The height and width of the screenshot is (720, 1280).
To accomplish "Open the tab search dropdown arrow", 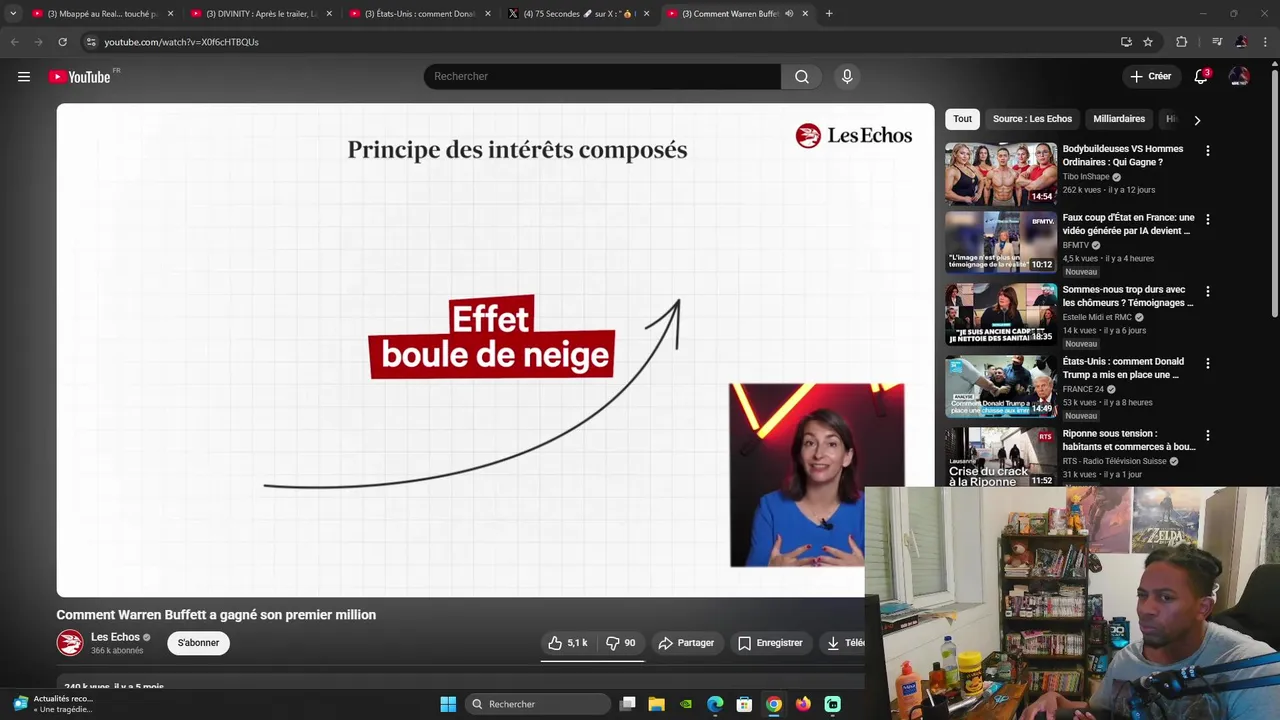I will 13,14.
